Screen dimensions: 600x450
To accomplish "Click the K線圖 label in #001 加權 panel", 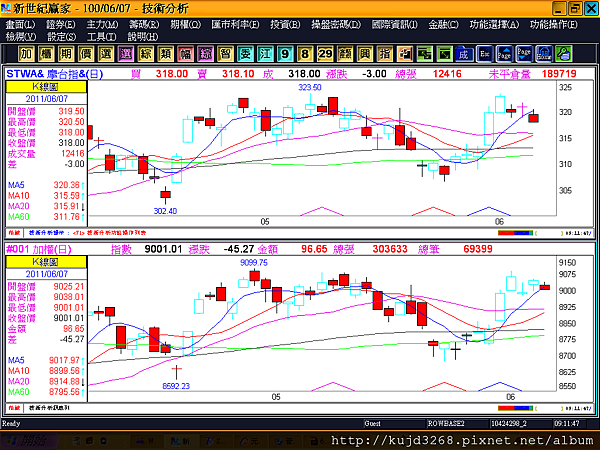I will click(46, 262).
